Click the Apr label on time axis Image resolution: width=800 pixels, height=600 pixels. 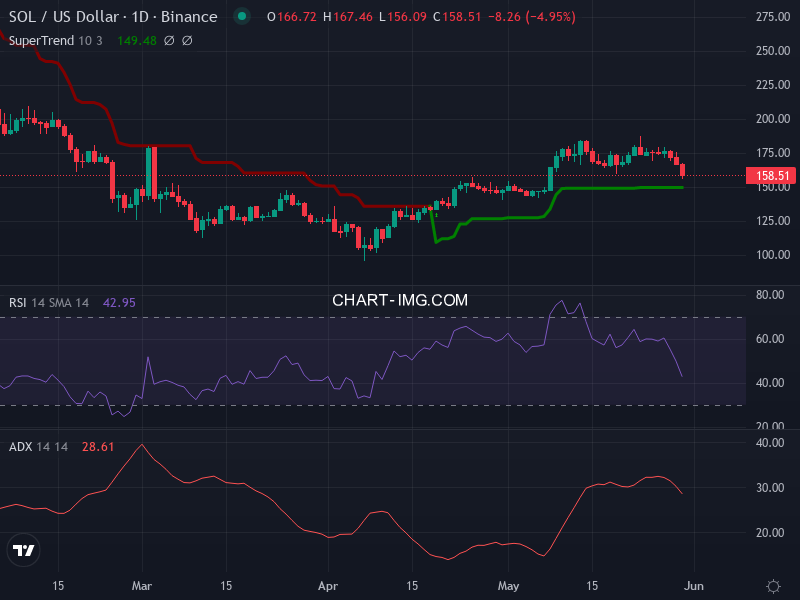328,586
